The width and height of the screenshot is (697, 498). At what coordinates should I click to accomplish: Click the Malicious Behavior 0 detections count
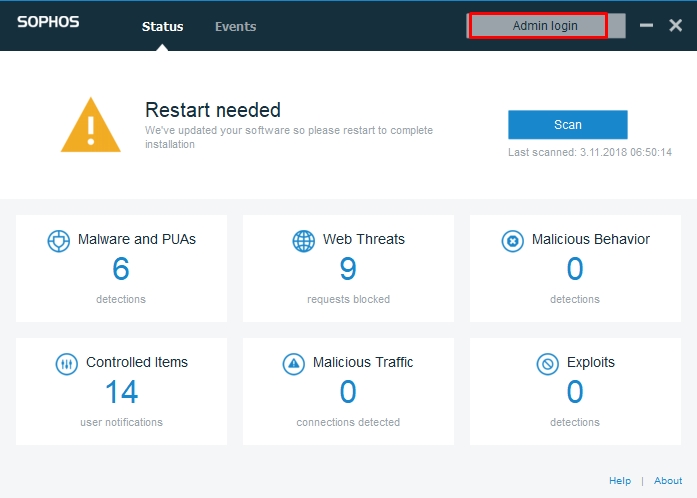[575, 269]
